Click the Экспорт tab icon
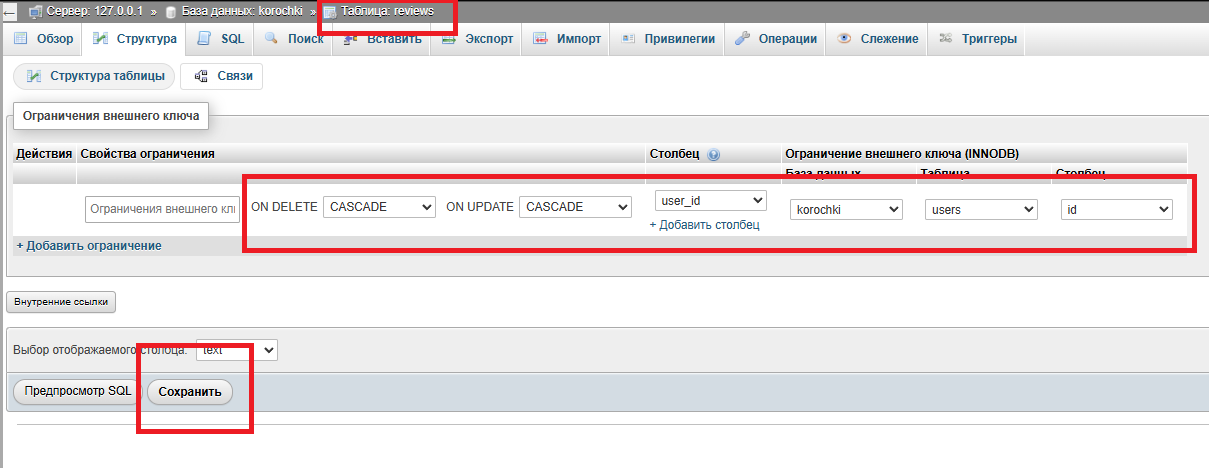Image resolution: width=1209 pixels, height=468 pixels. pyautogui.click(x=448, y=39)
